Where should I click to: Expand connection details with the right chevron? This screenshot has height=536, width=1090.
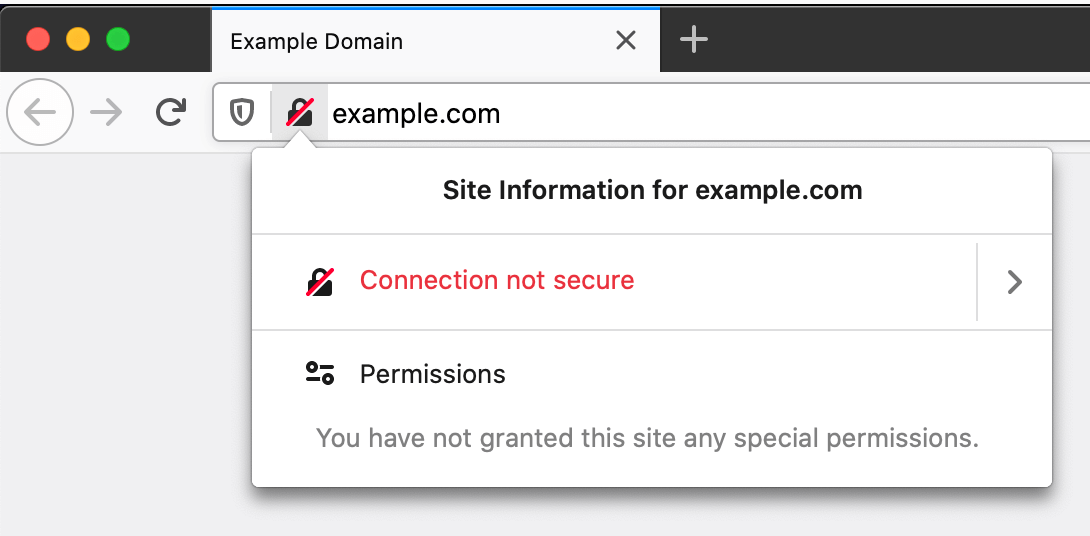coord(1014,282)
